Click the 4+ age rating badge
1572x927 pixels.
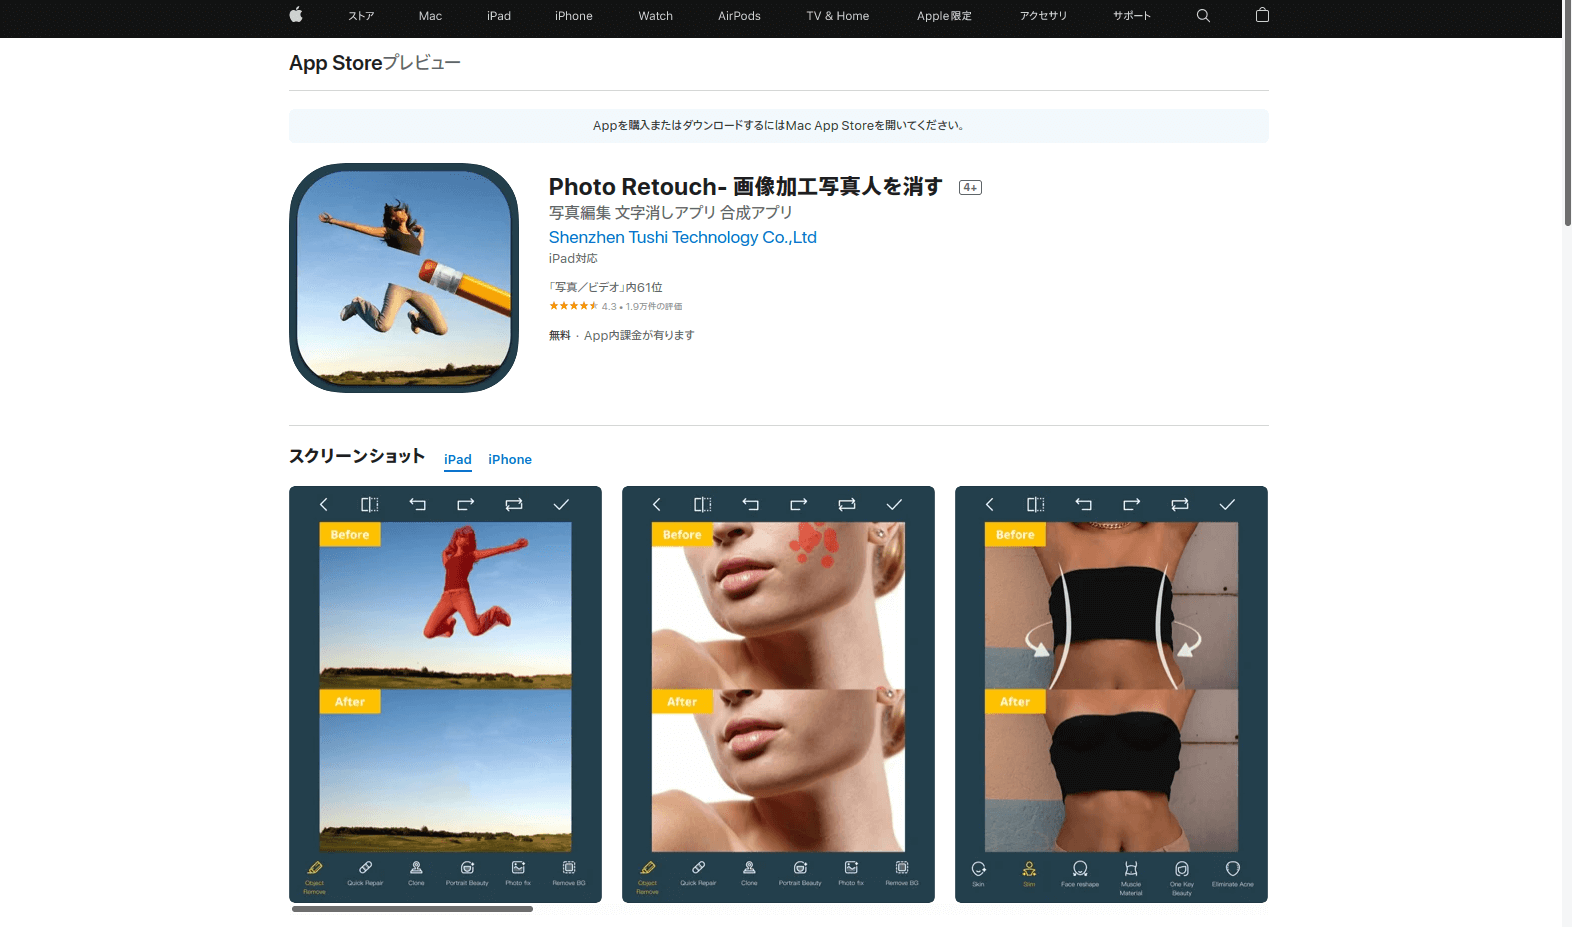pyautogui.click(x=970, y=187)
